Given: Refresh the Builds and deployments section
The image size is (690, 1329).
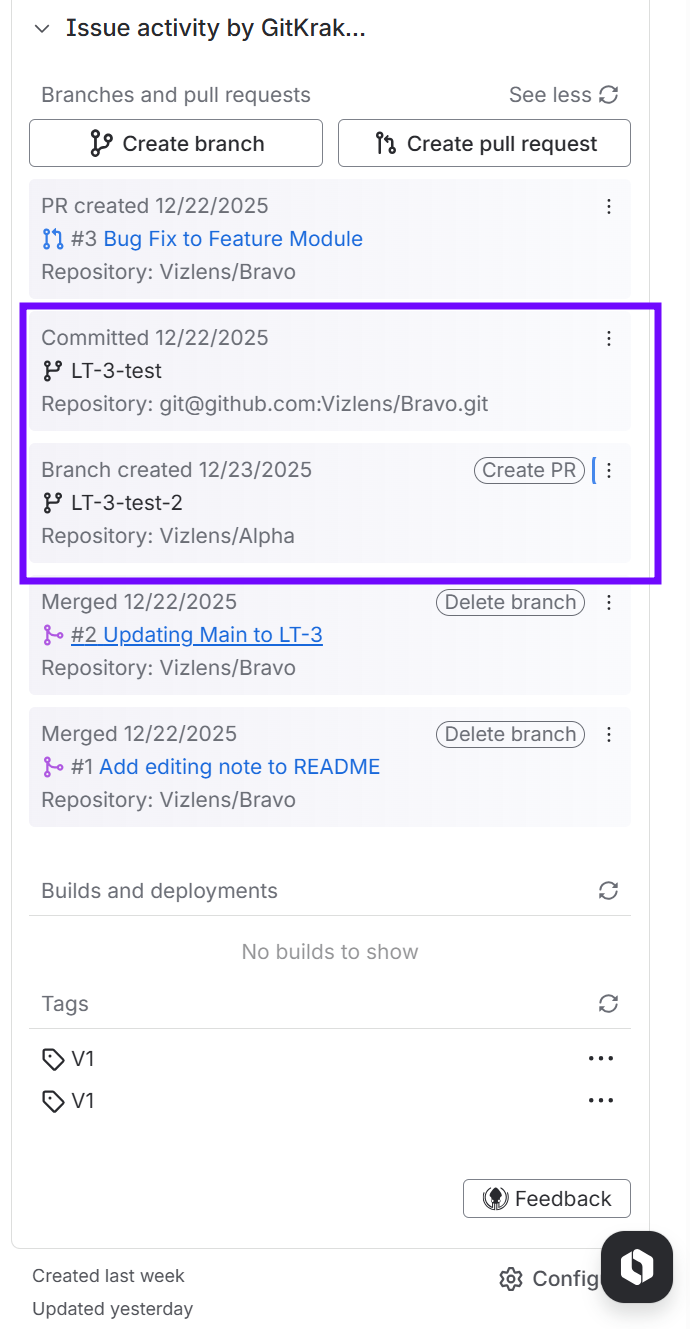Looking at the screenshot, I should click(608, 890).
